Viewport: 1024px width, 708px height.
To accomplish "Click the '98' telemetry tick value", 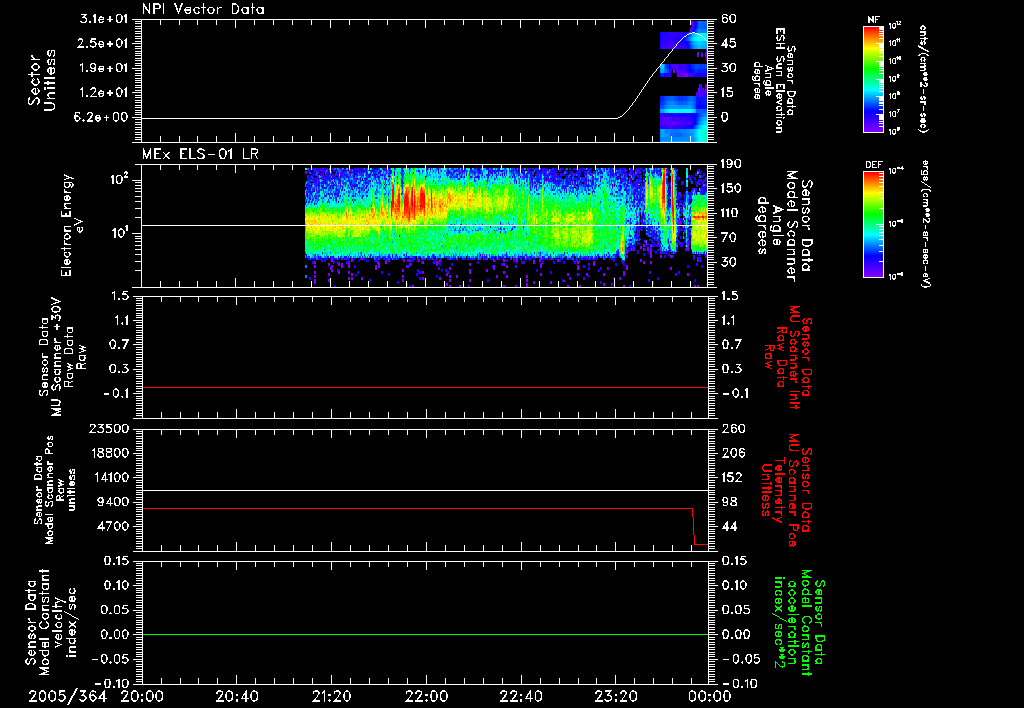I will click(x=729, y=502).
